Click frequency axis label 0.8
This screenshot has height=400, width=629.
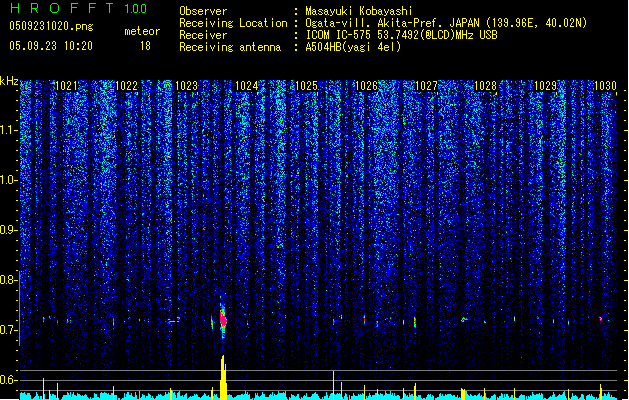[8, 280]
